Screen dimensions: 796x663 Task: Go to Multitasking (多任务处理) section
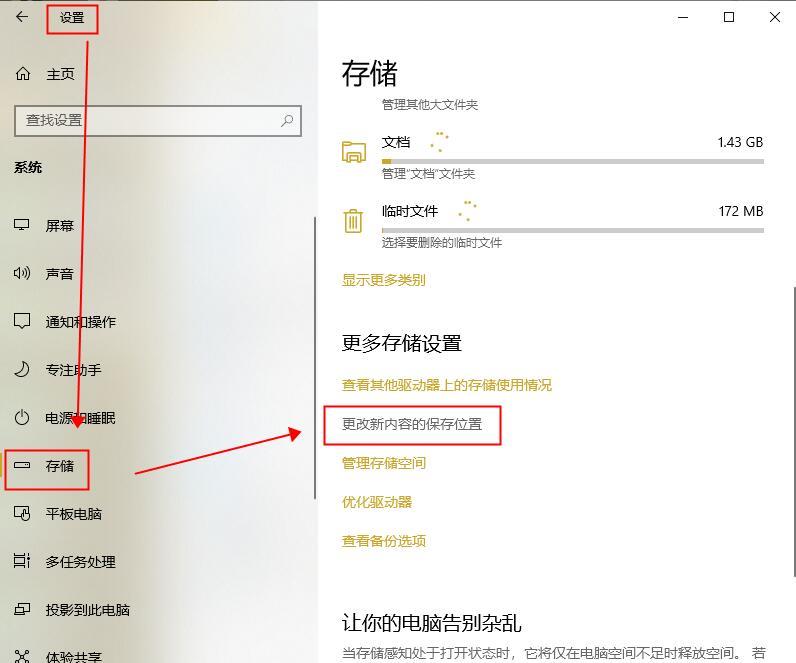(x=80, y=562)
